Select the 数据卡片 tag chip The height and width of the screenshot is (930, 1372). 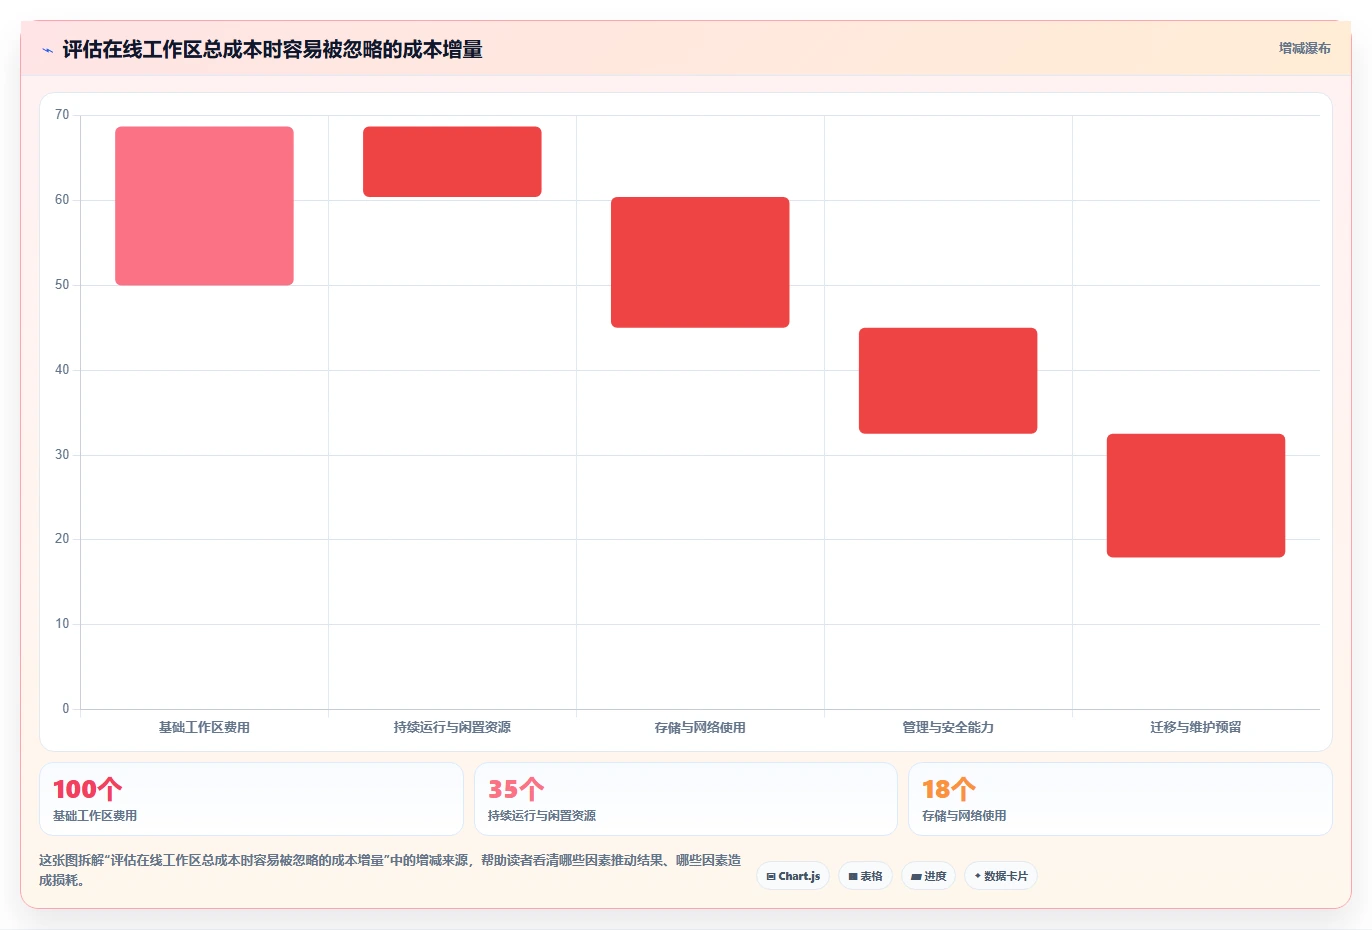pos(1001,876)
